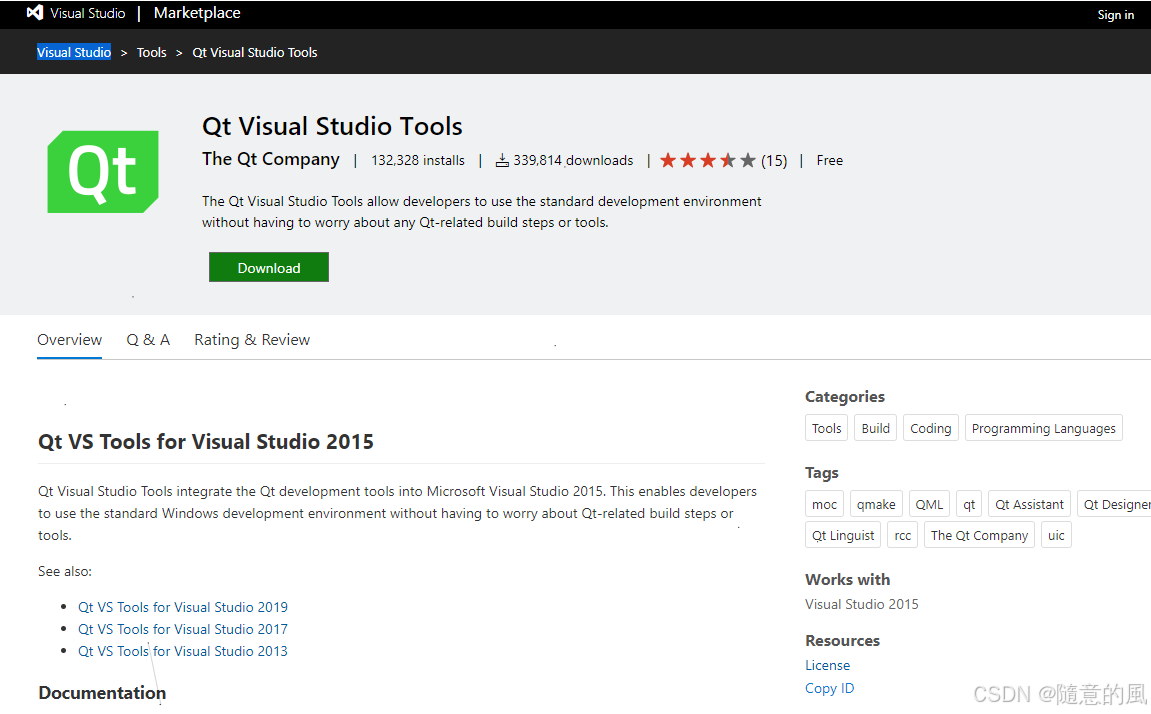Click Qt Visual Studio Tools breadcrumb
1151x714 pixels.
[x=255, y=52]
